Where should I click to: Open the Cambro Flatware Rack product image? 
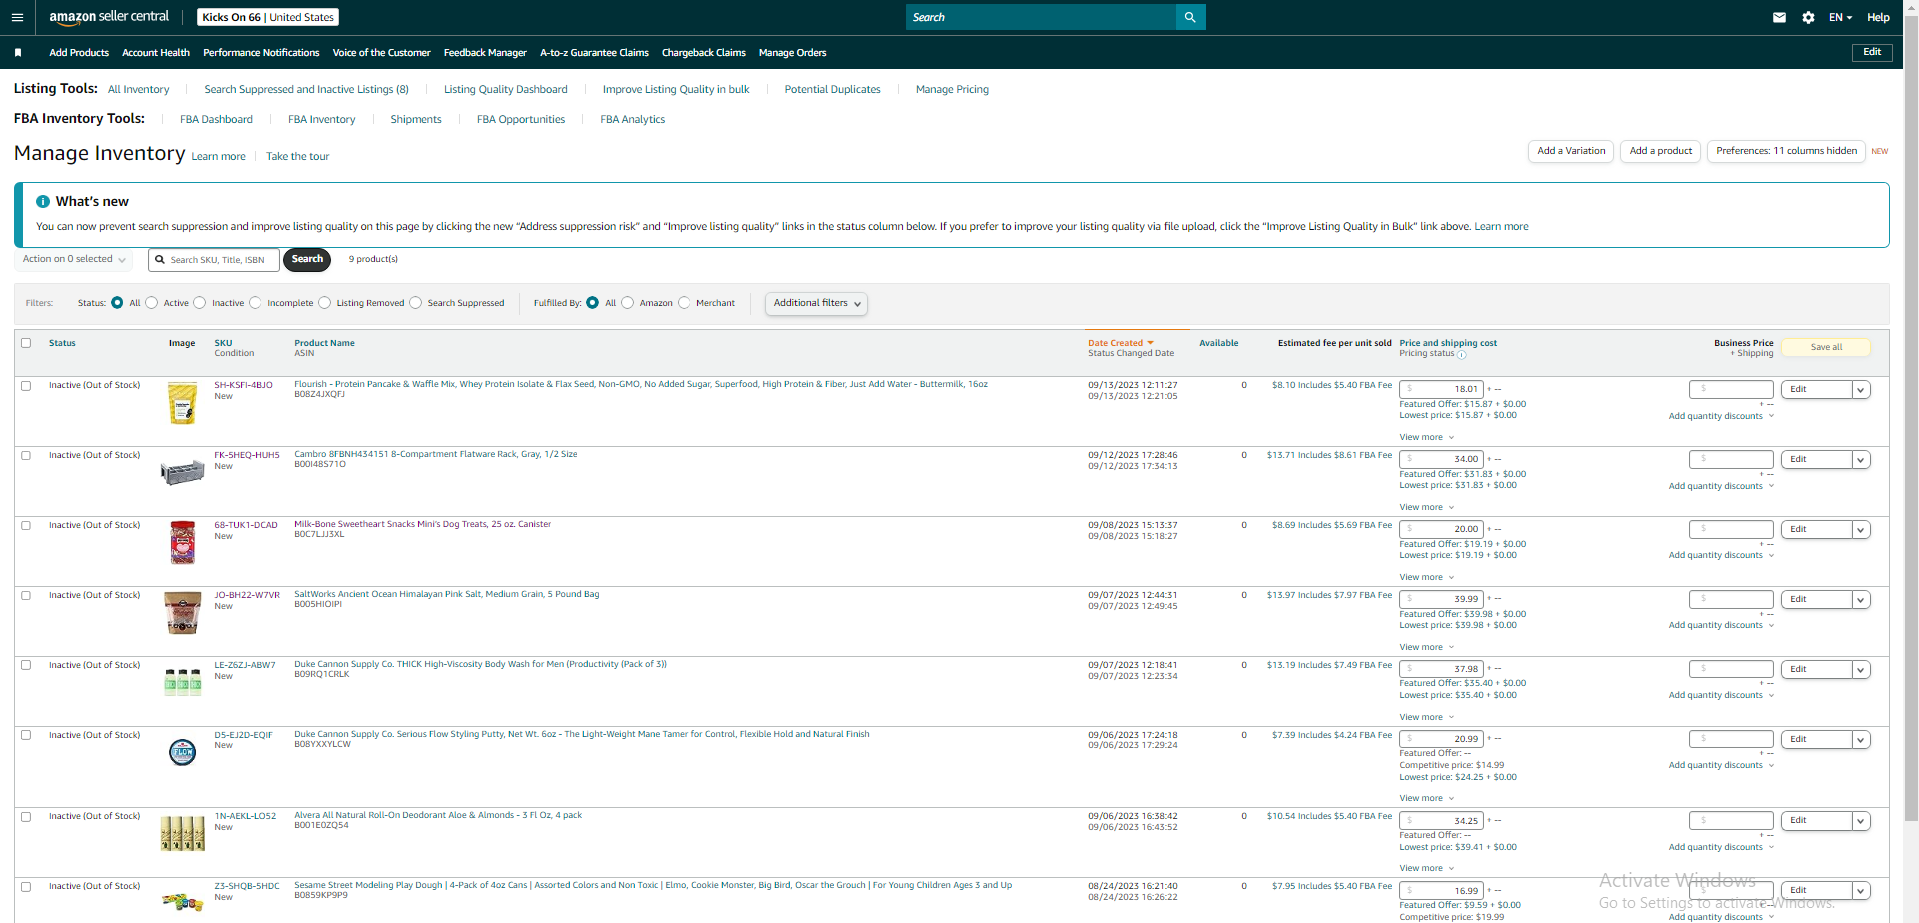click(x=182, y=472)
